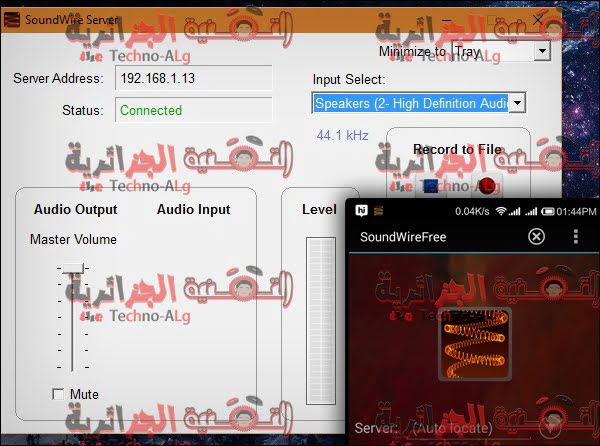Close the SoundWire Server window
600x446 pixels.
tap(538, 20)
